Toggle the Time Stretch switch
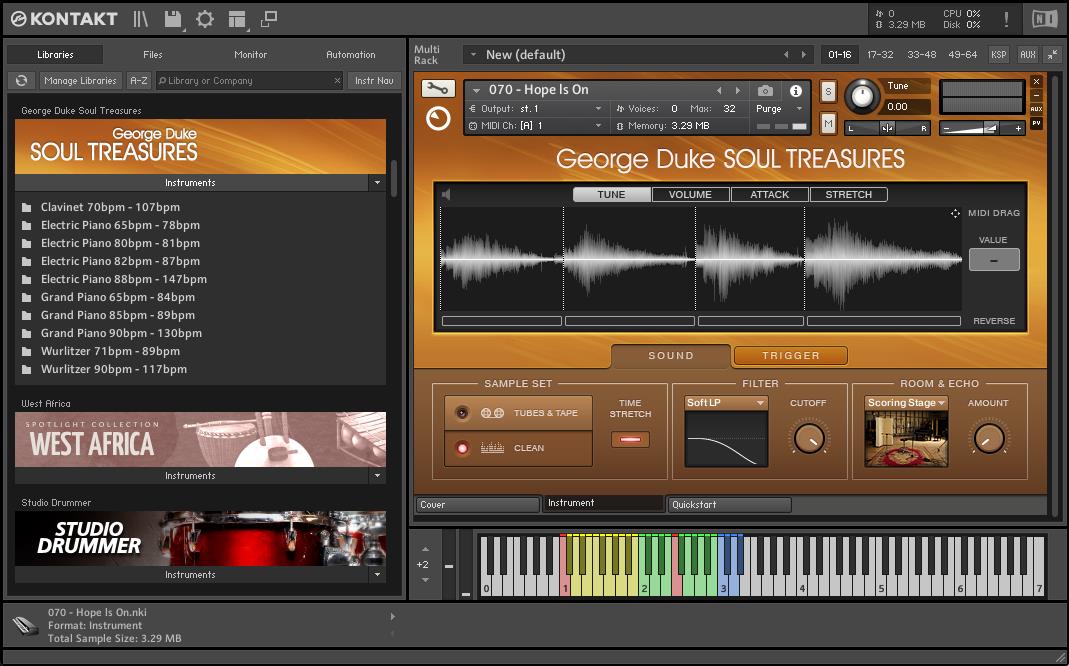This screenshot has width=1069, height=666. [630, 439]
